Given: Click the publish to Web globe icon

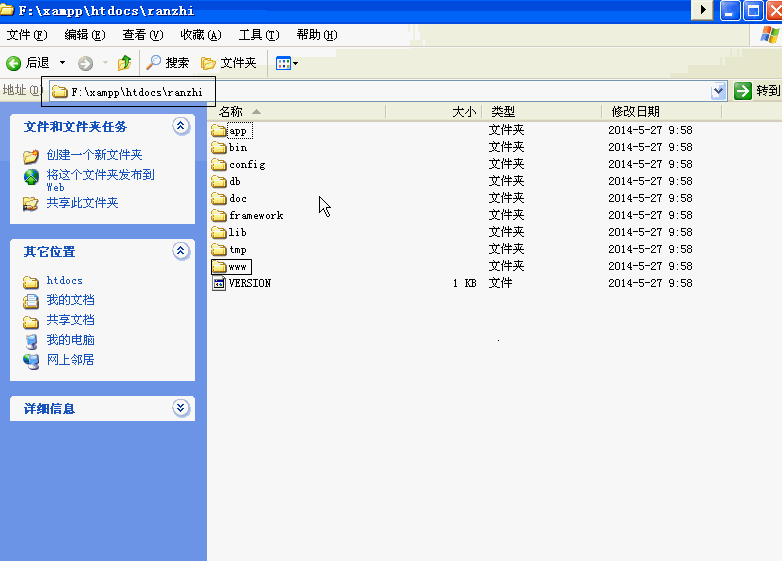Looking at the screenshot, I should coord(31,177).
